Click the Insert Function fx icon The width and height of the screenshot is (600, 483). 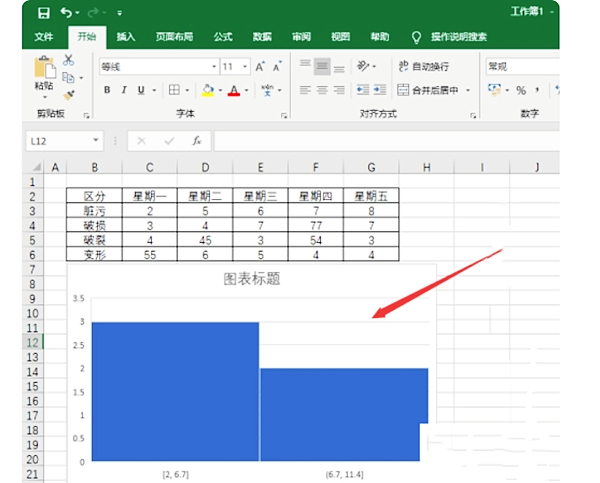click(197, 141)
